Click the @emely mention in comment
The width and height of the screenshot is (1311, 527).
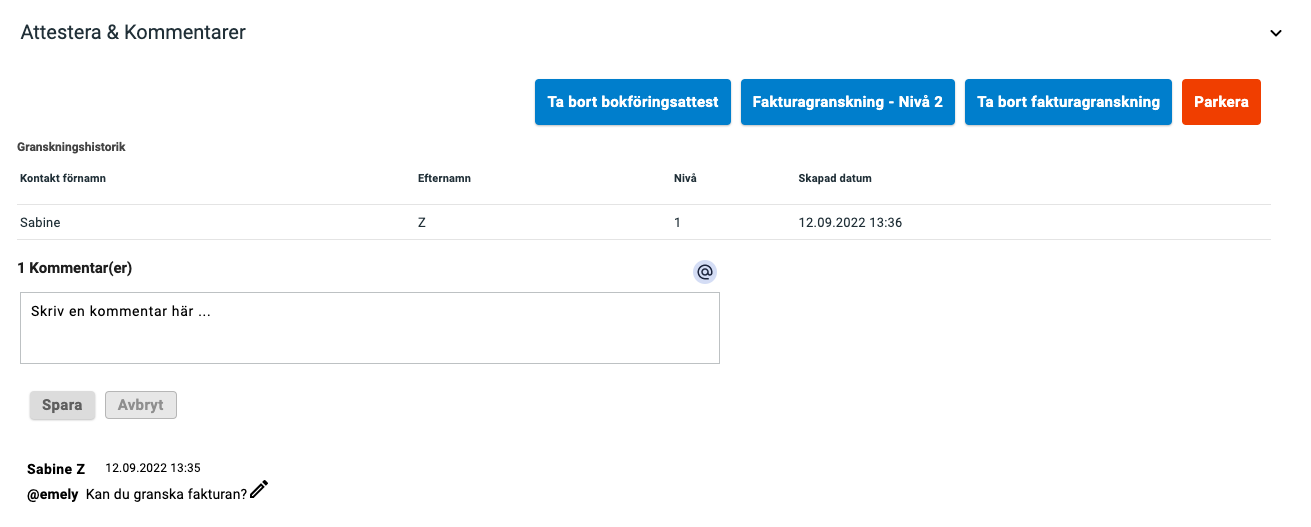pos(53,495)
